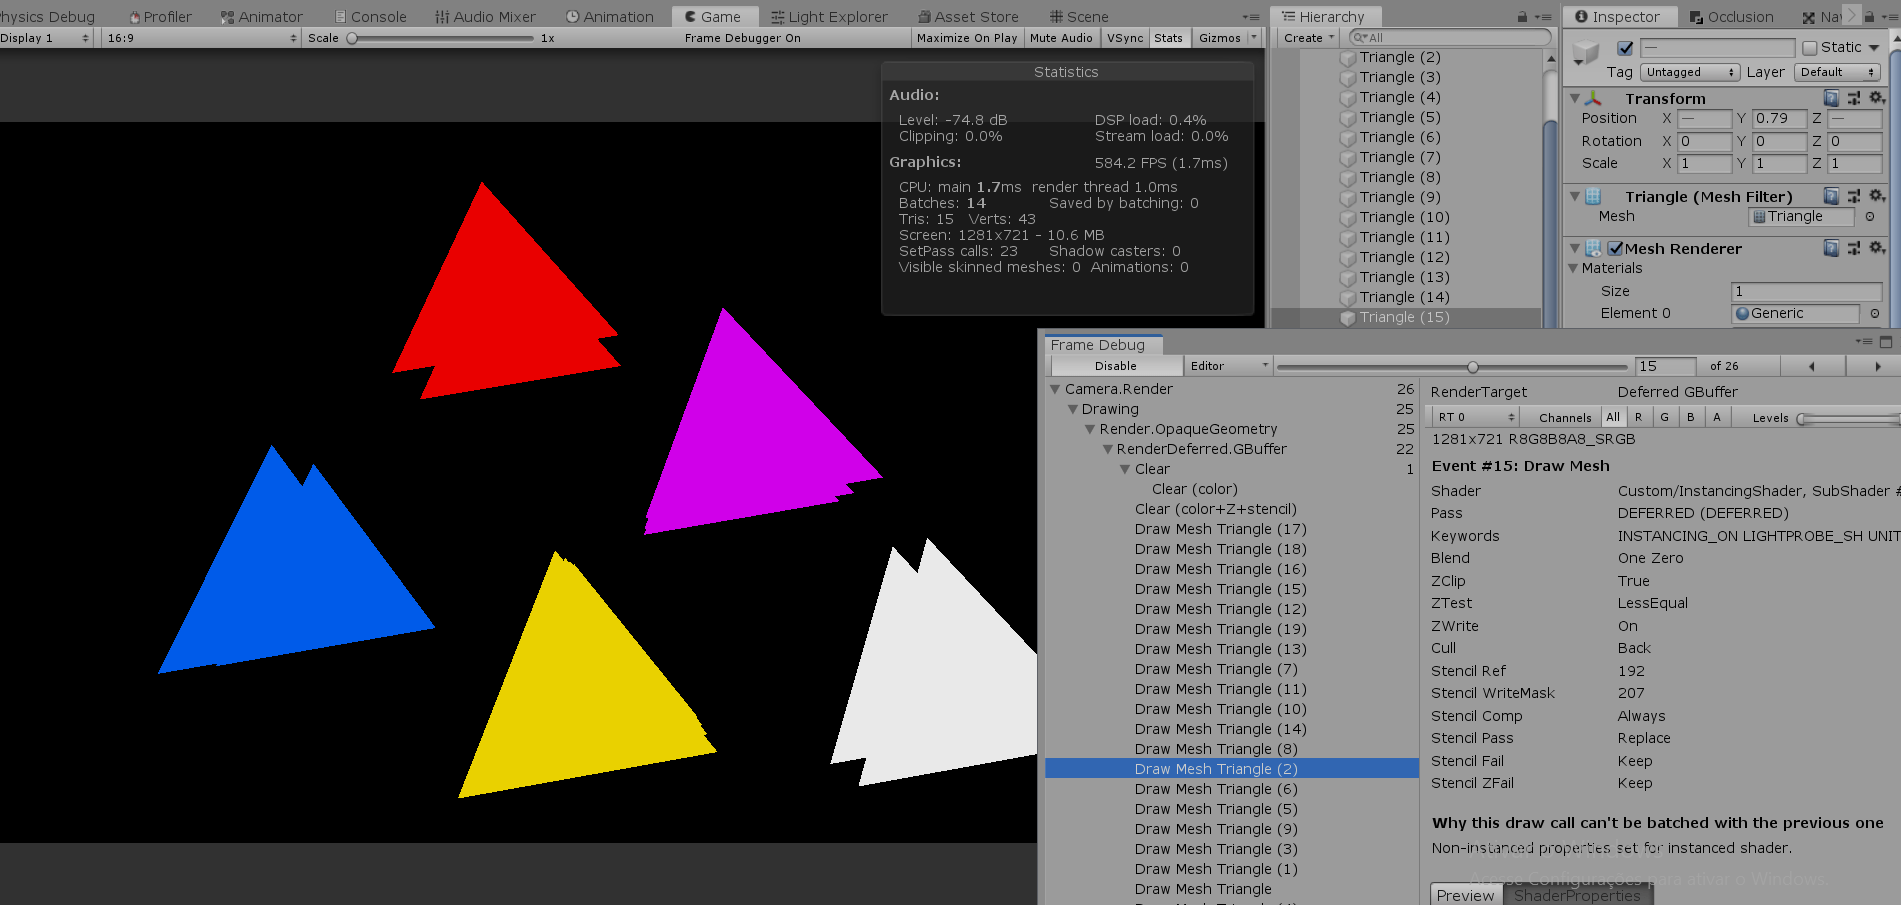Open the Transform component settings gear menu
Screen dimensions: 1901x905
click(1877, 98)
